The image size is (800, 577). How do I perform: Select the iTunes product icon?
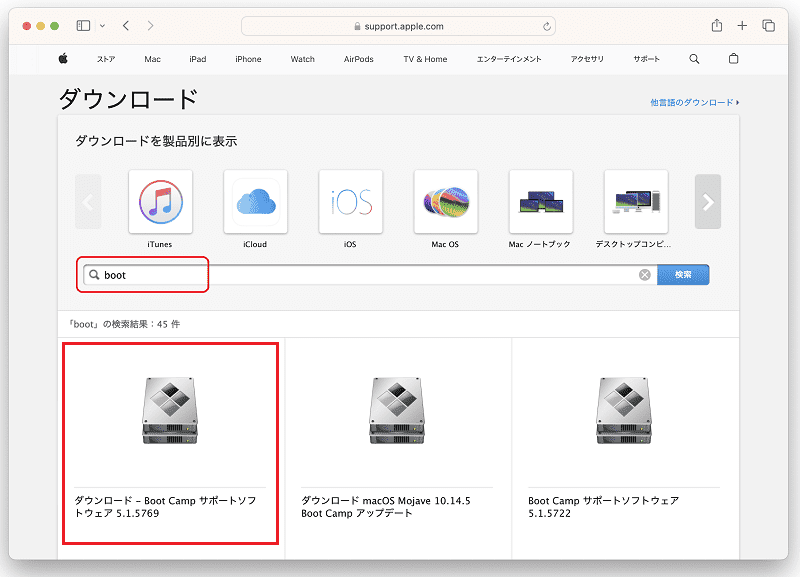click(160, 202)
